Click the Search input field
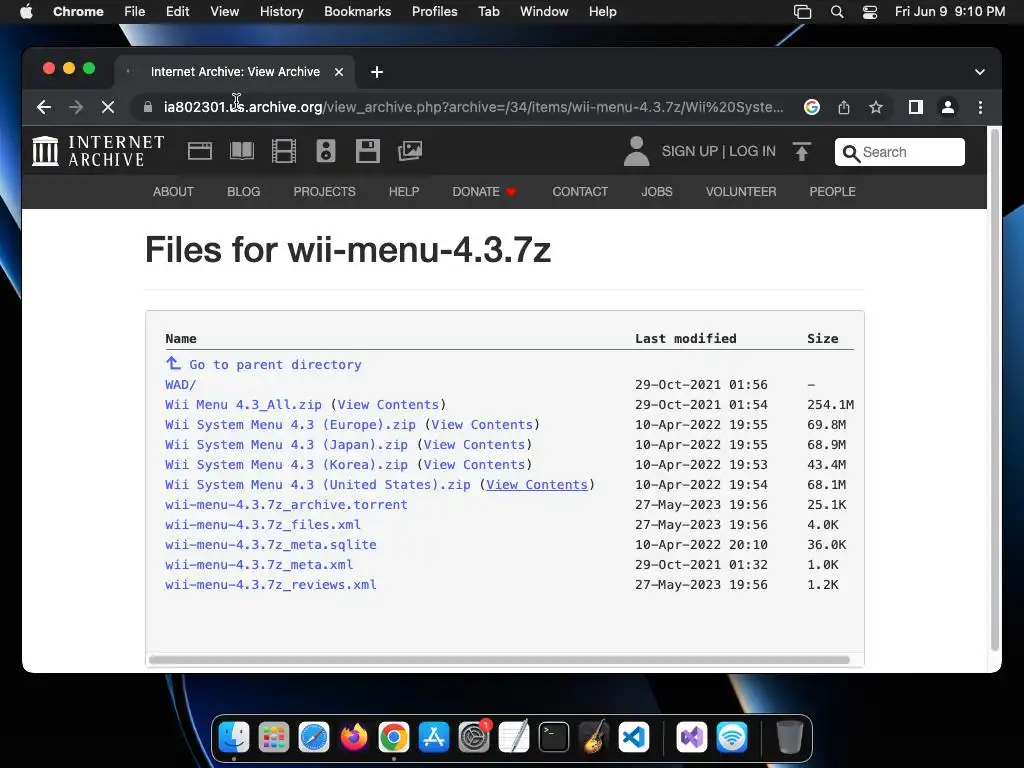Image resolution: width=1024 pixels, height=768 pixels. [x=899, y=152]
